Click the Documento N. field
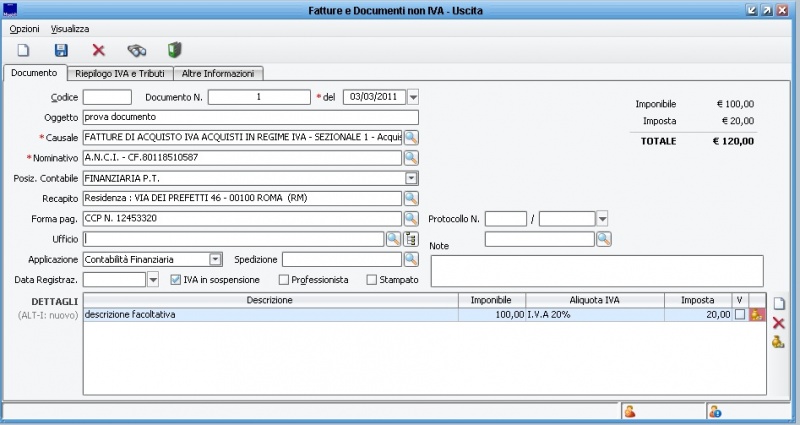This screenshot has height=425, width=800. point(259,97)
